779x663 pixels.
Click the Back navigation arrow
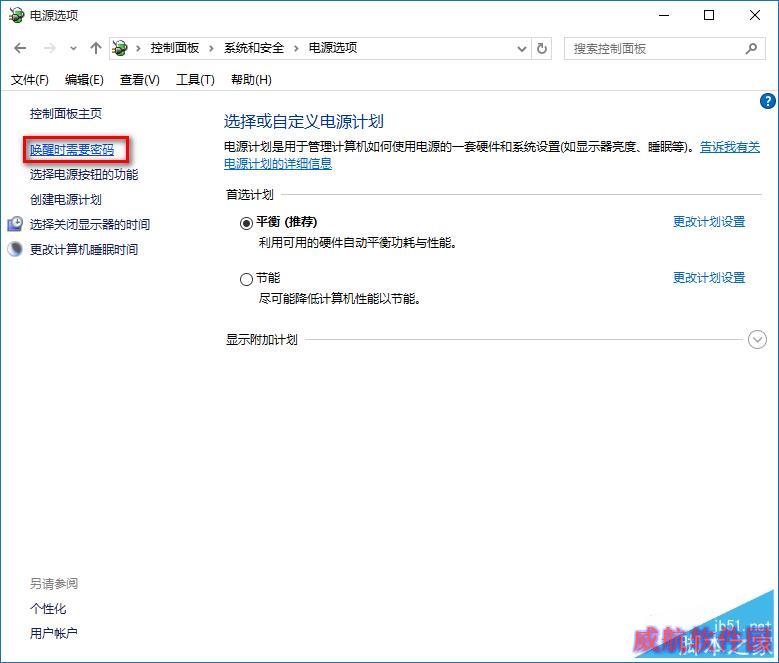tap(20, 48)
